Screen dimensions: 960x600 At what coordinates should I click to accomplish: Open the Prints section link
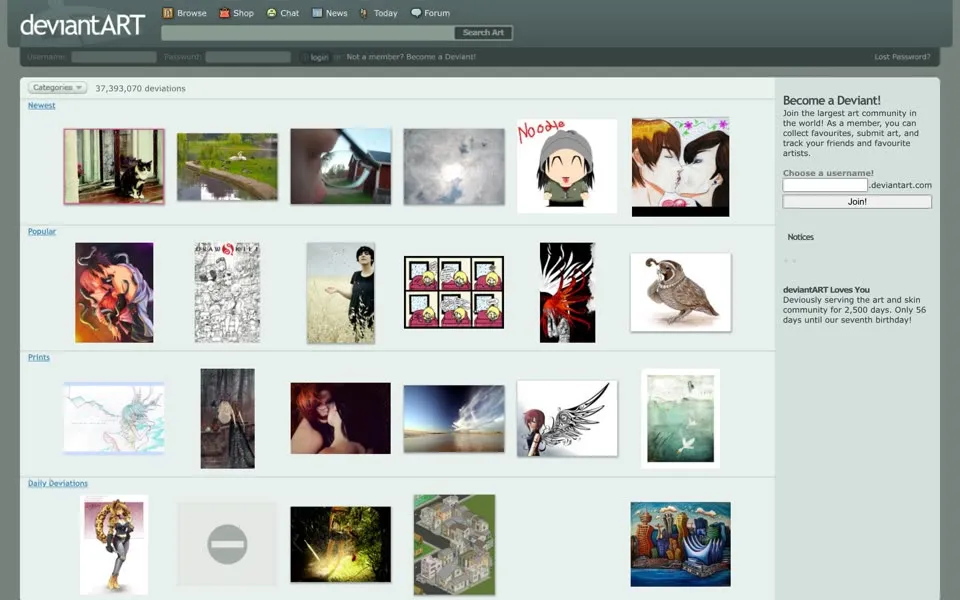tap(39, 358)
